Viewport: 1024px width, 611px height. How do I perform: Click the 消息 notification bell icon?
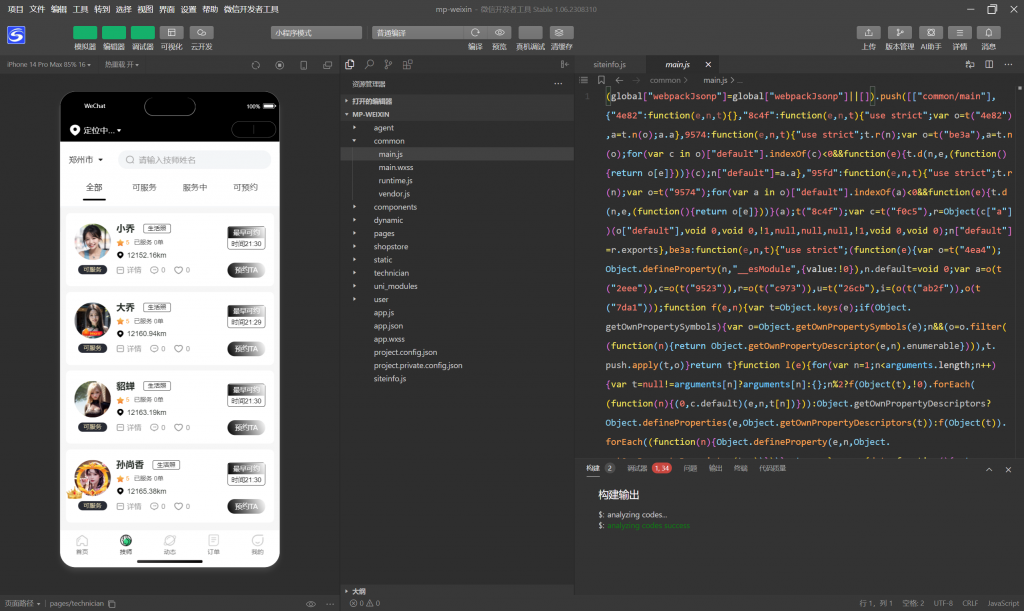[988, 33]
